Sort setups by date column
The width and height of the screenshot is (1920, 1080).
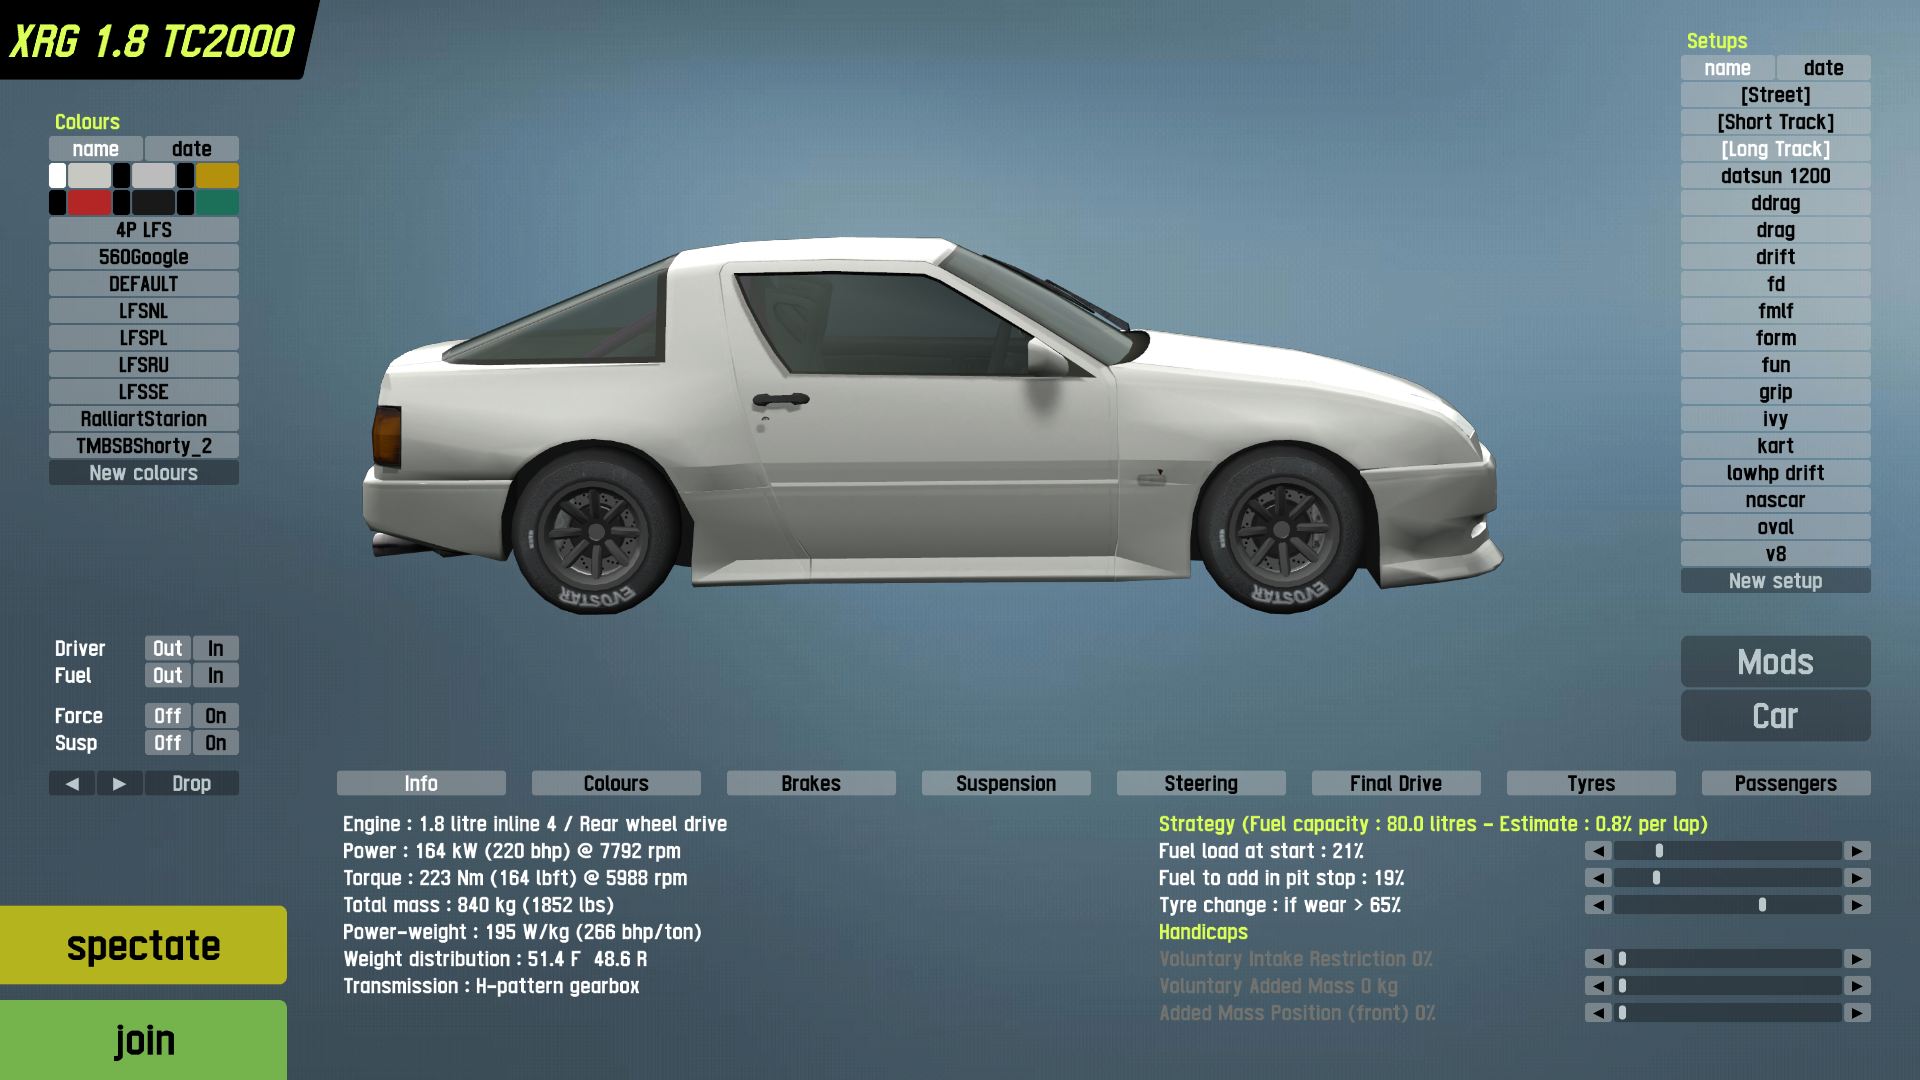click(x=1823, y=68)
